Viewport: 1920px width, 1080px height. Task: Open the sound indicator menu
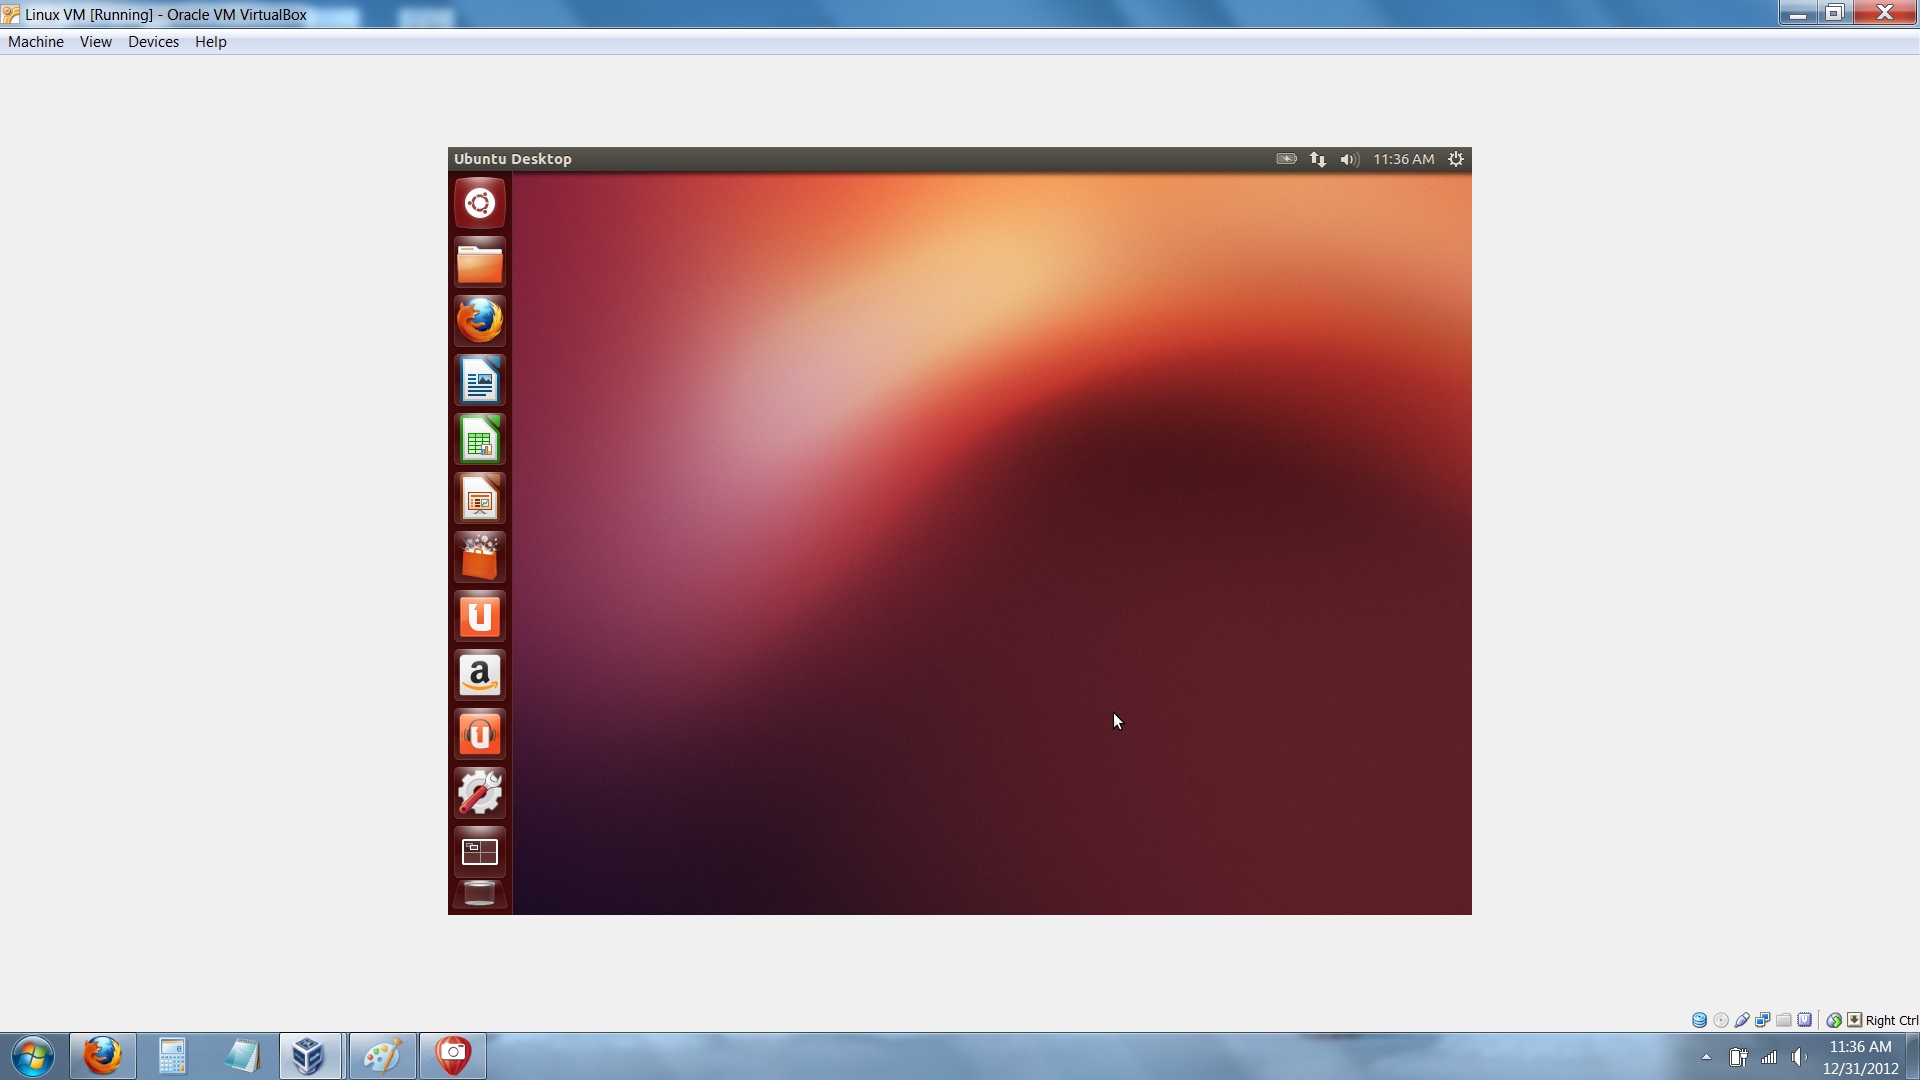click(1349, 159)
